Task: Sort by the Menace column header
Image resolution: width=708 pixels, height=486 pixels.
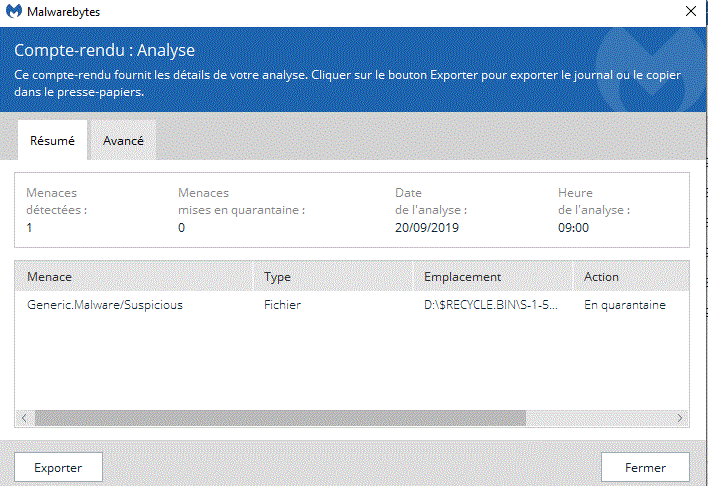Action: pyautogui.click(x=134, y=276)
